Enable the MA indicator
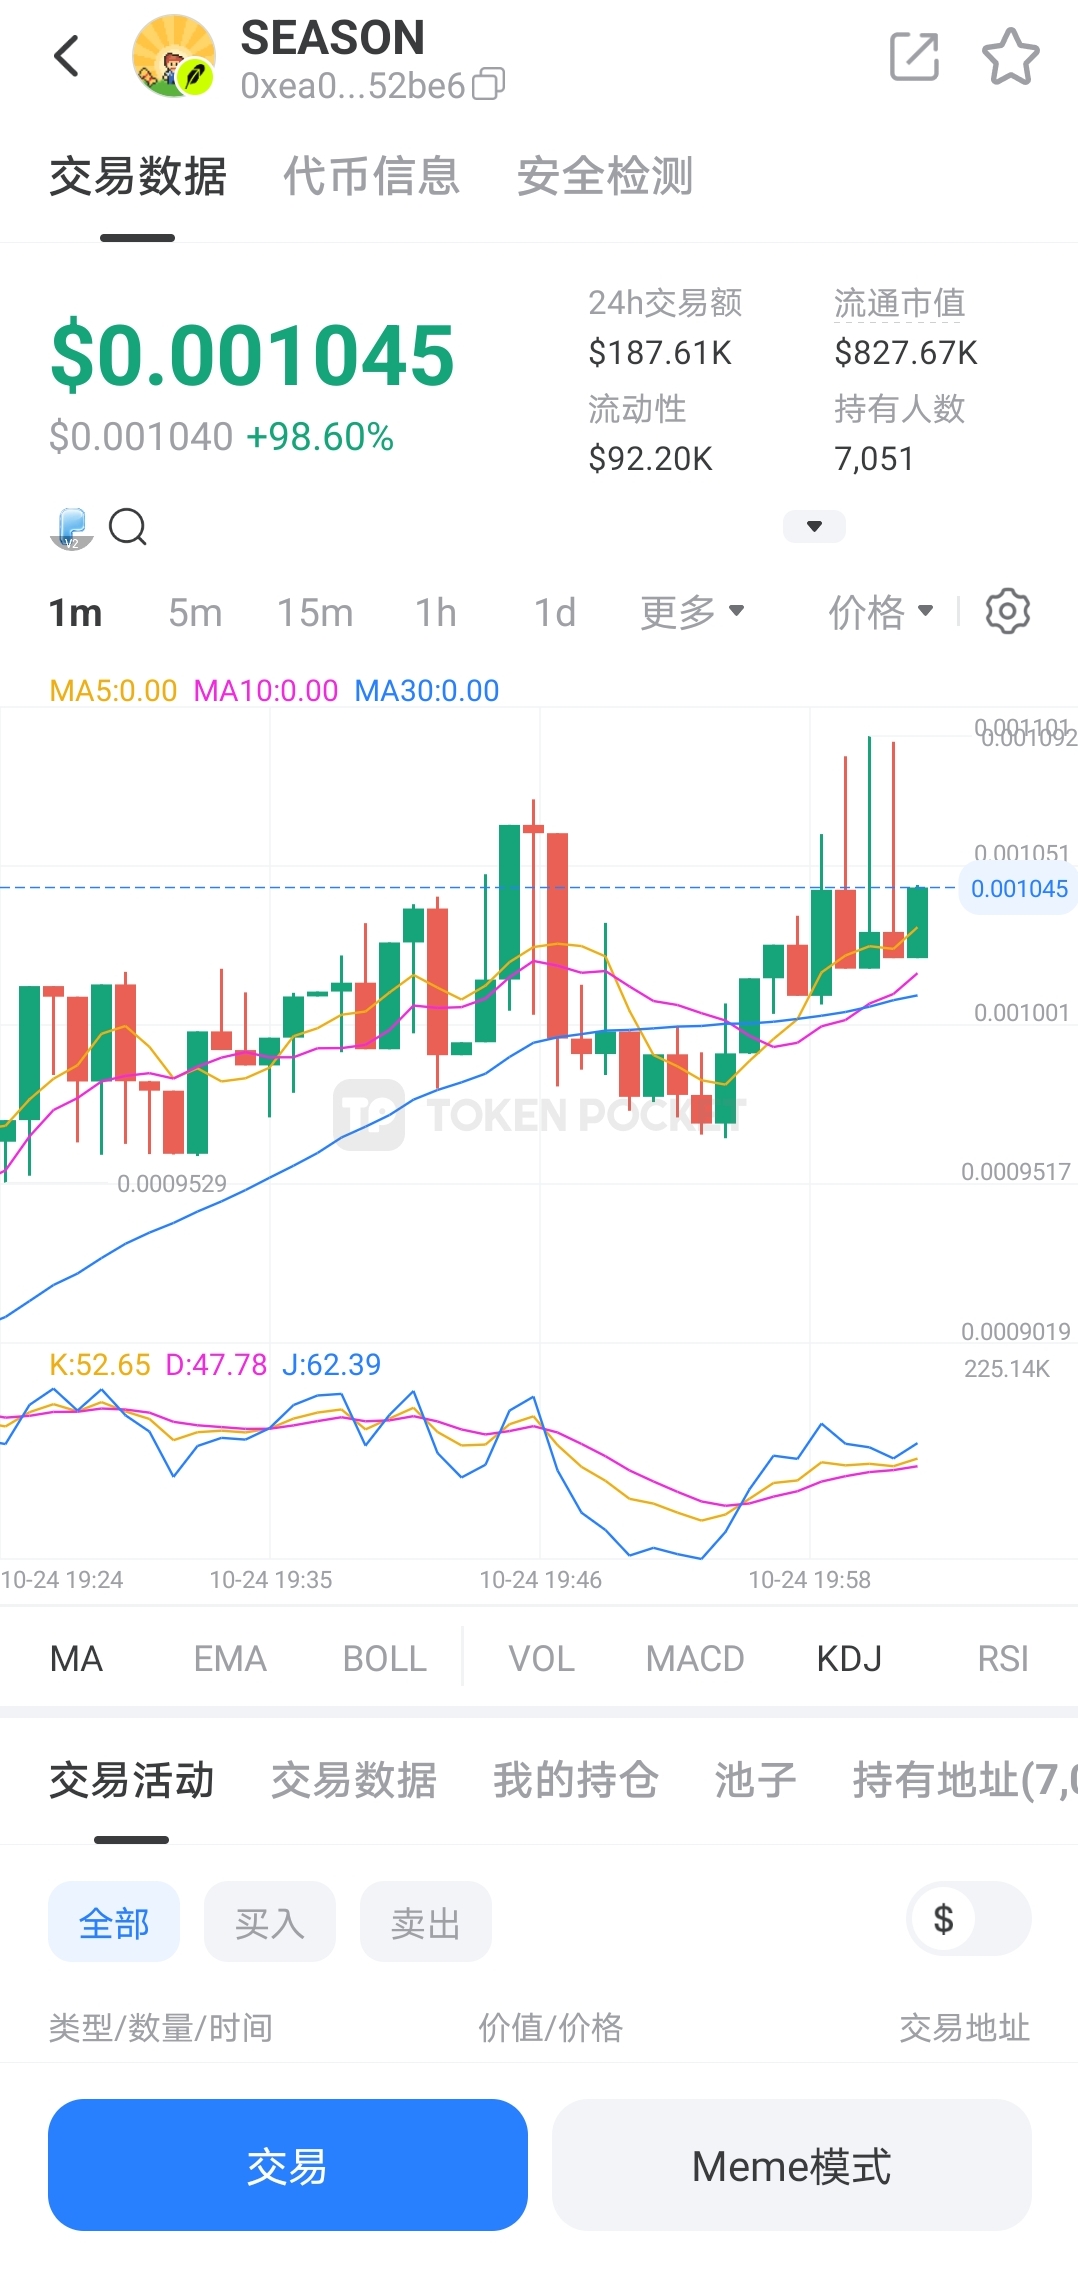1078x2279 pixels. pyautogui.click(x=77, y=1659)
